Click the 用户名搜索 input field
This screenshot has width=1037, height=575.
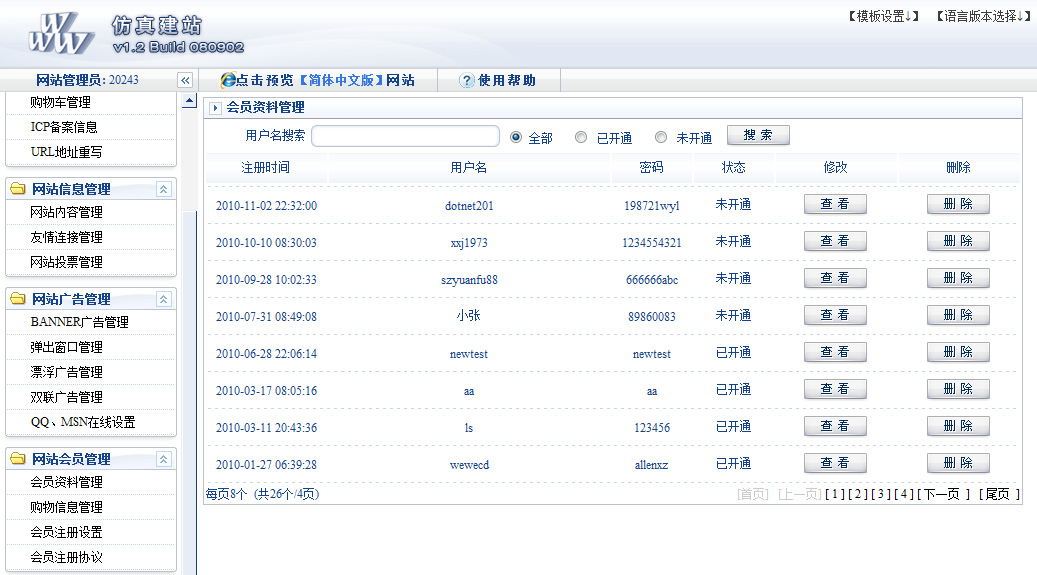coord(405,137)
